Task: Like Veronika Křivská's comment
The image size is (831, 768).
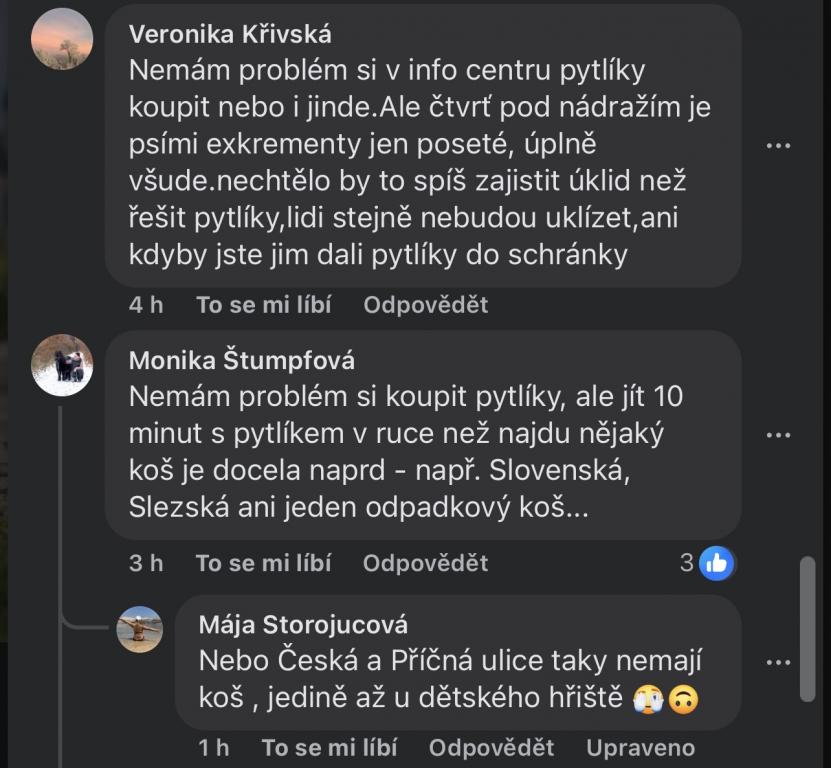Action: tap(263, 305)
